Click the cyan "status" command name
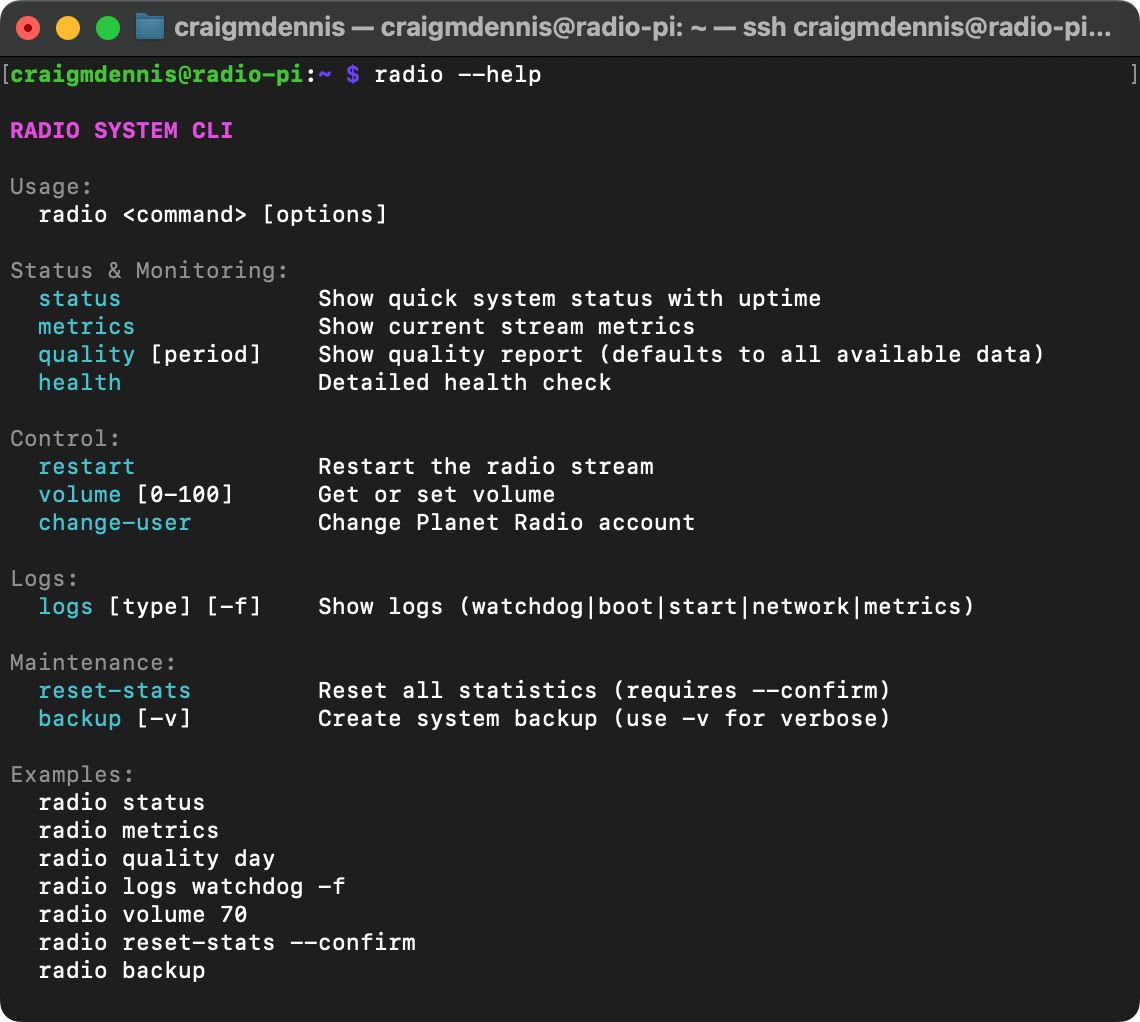This screenshot has height=1022, width=1140. (x=79, y=299)
